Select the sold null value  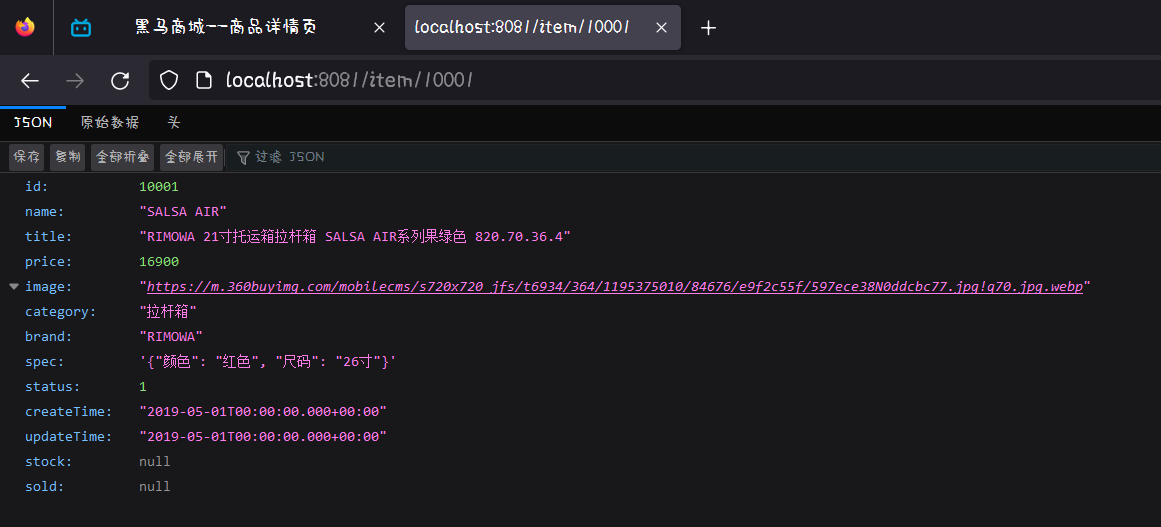tap(155, 487)
